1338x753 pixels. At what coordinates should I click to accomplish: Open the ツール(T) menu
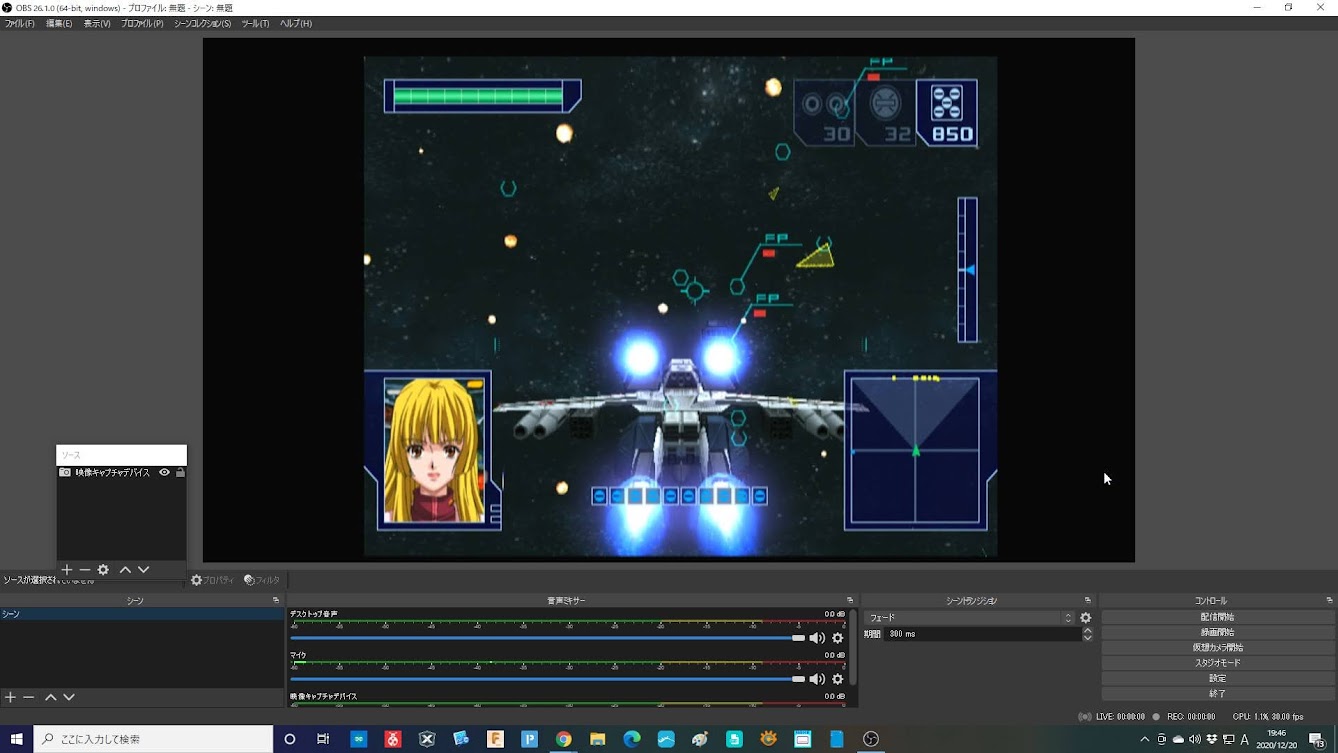[x=255, y=23]
